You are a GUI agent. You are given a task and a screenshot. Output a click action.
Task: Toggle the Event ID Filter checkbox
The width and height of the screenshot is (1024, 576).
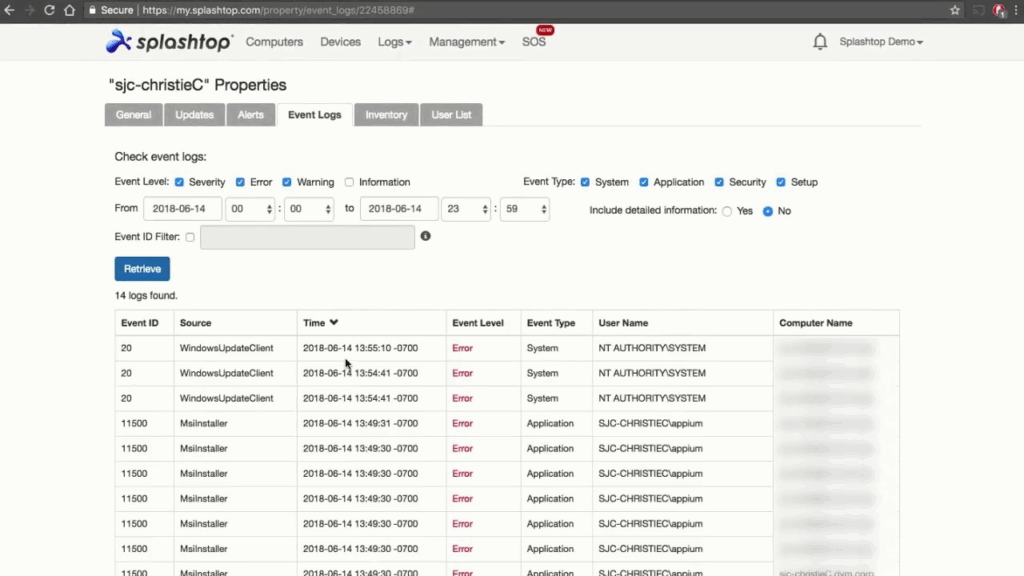190,237
